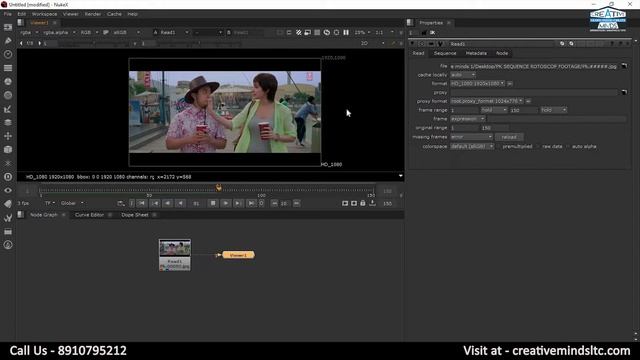Toggle the raw data checkbox
Viewport: 640px width, 360px height.
pyautogui.click(x=538, y=147)
